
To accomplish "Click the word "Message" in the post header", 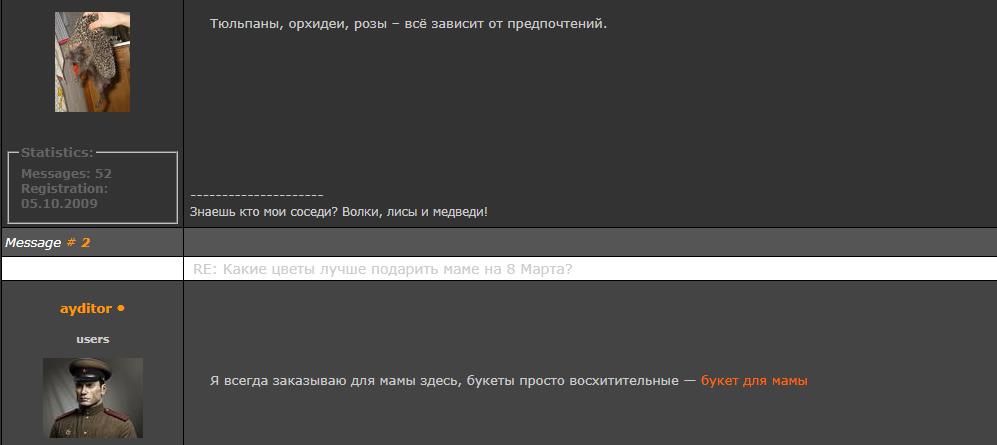I will (33, 243).
